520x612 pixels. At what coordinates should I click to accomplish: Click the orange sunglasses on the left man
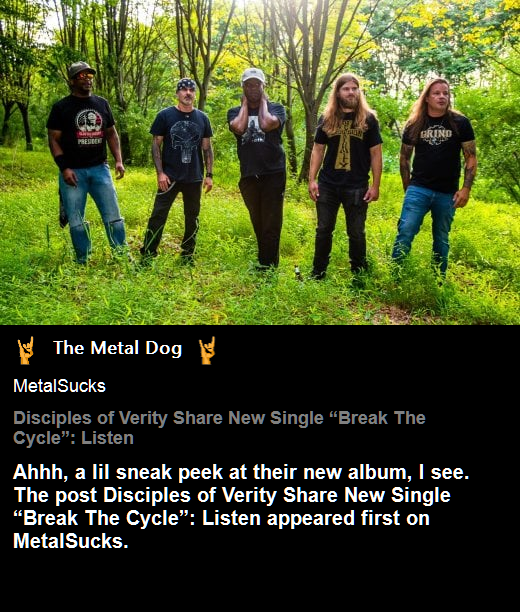[85, 76]
